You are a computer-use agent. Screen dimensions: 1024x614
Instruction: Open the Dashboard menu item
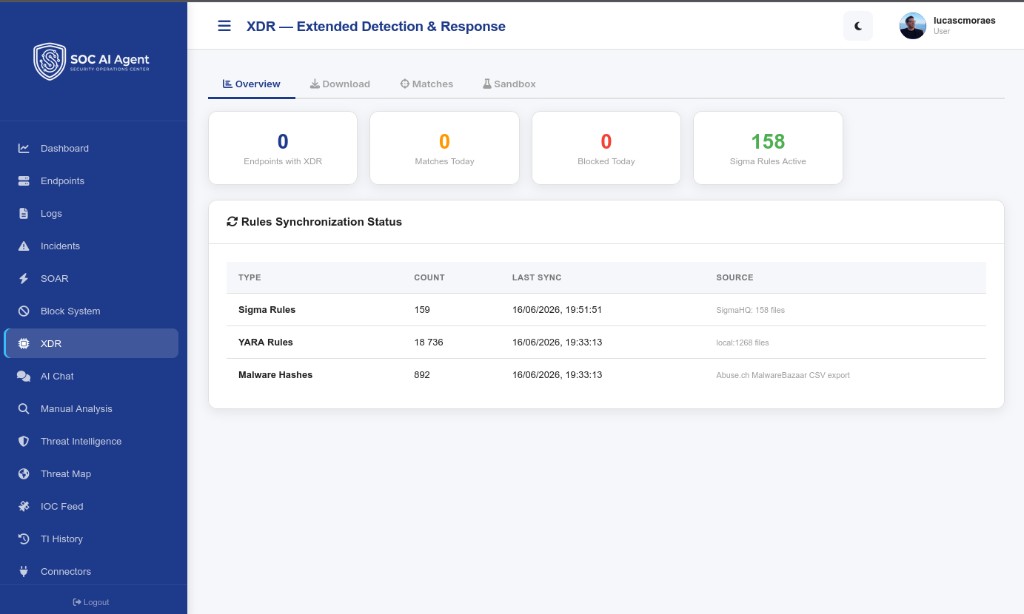[91, 148]
